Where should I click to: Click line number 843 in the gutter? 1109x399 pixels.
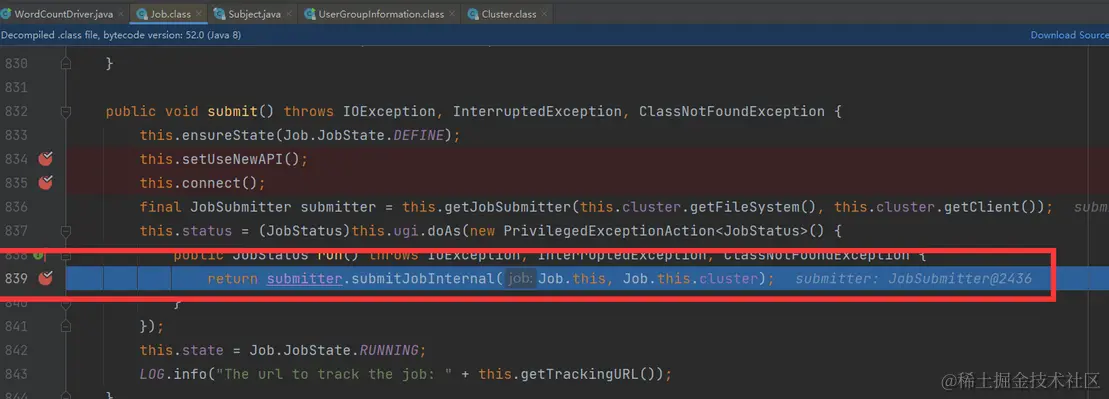pos(16,374)
